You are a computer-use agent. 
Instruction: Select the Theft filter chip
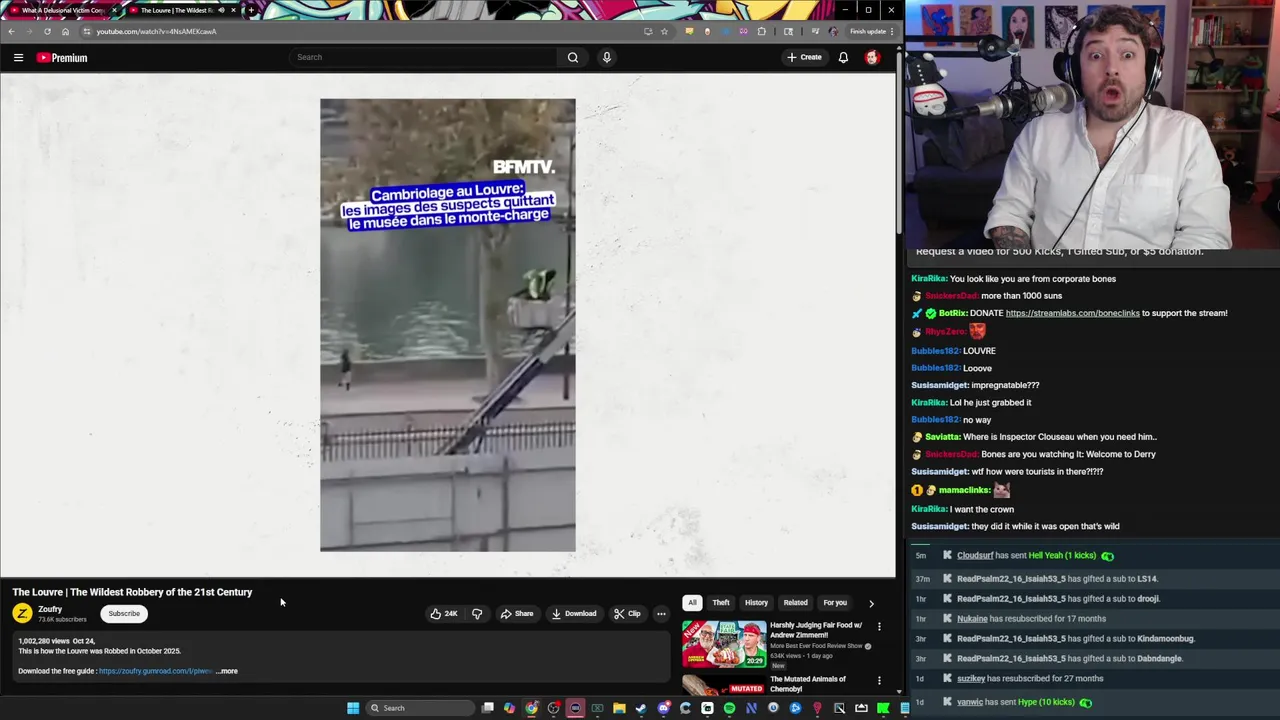click(x=721, y=603)
